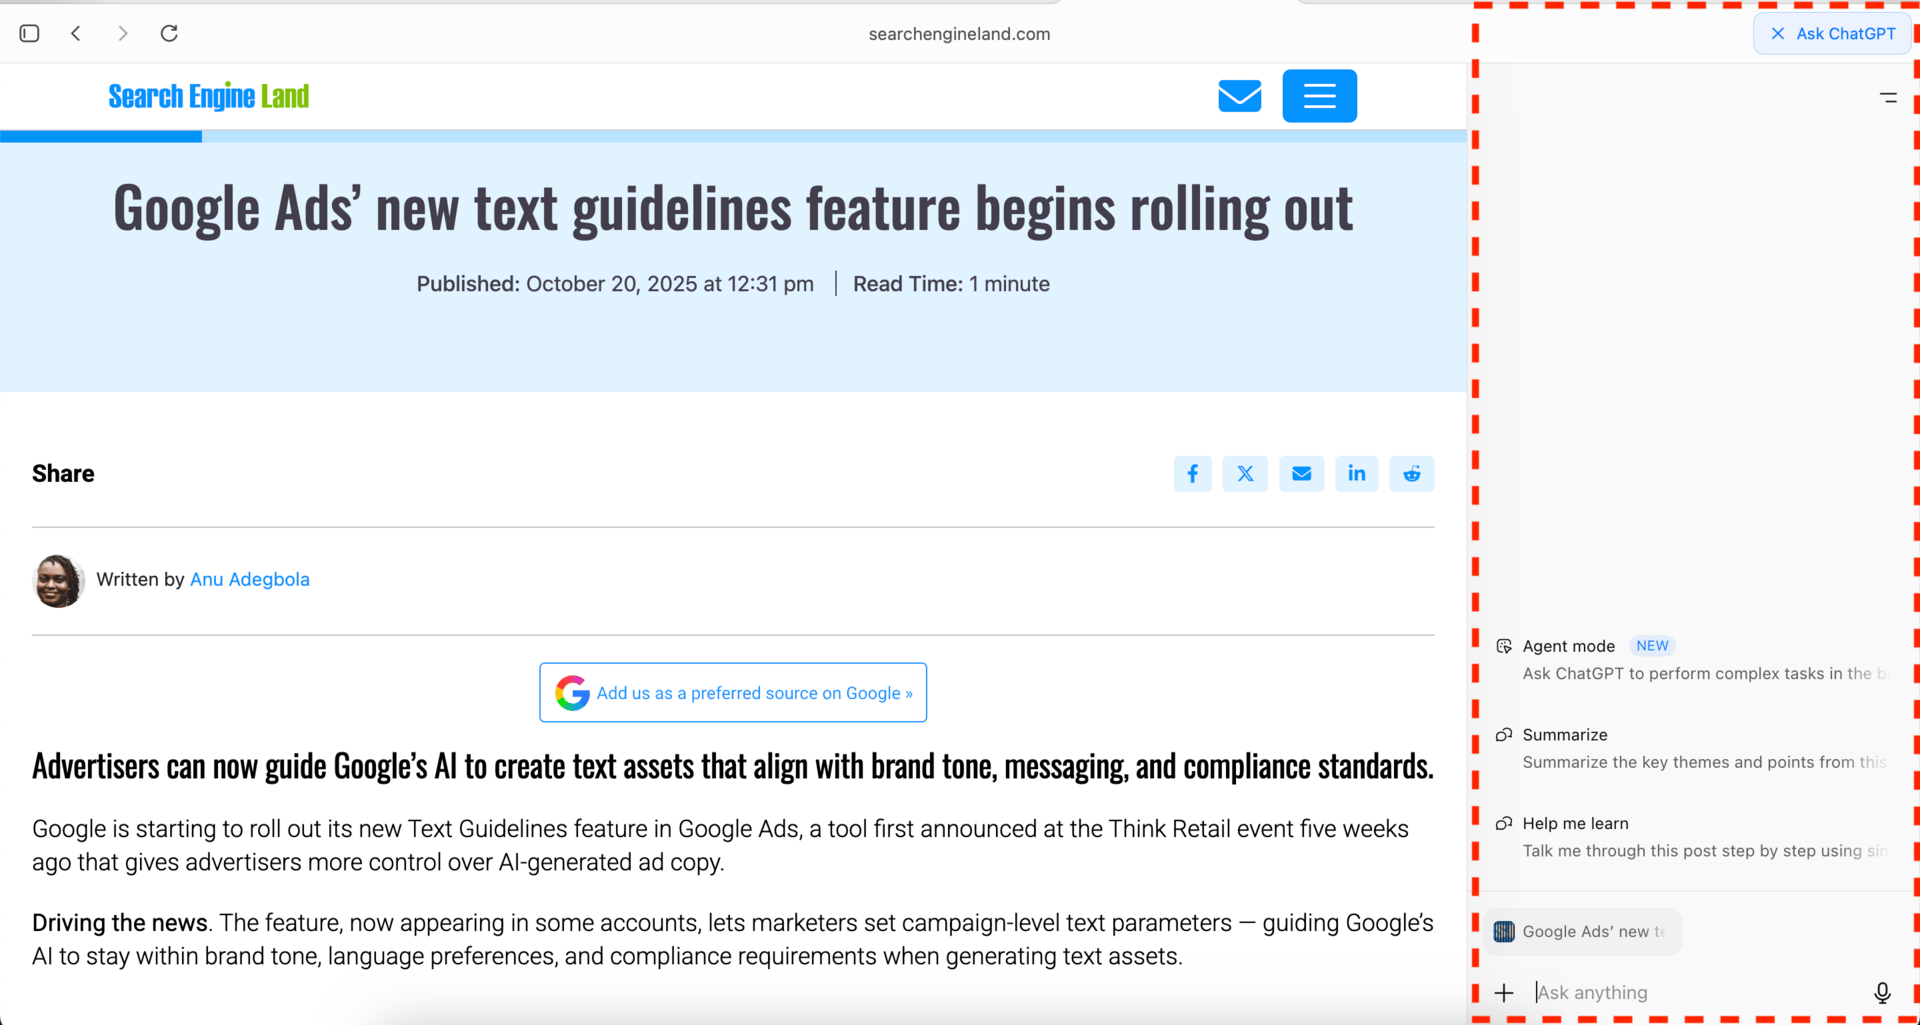
Task: Go back to previous page
Action: pyautogui.click(x=76, y=33)
